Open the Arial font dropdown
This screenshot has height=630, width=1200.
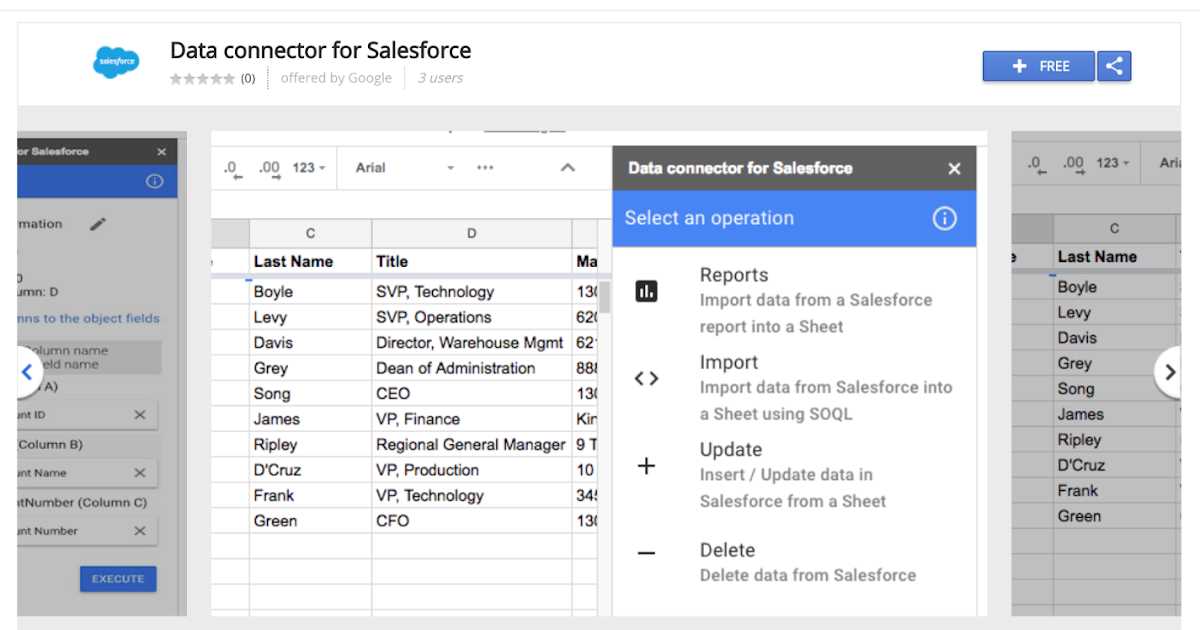405,168
